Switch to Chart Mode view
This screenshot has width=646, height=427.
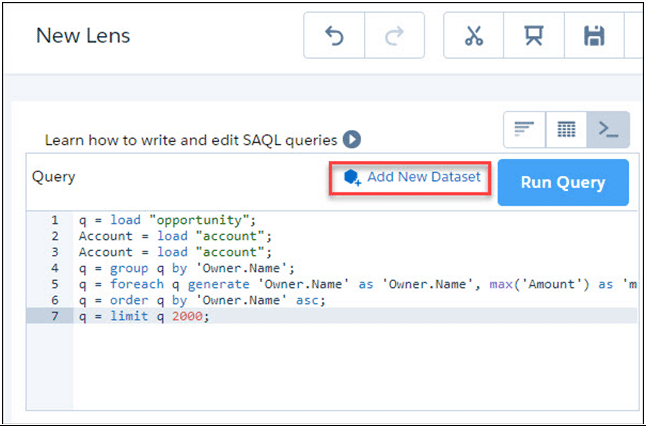click(x=524, y=129)
